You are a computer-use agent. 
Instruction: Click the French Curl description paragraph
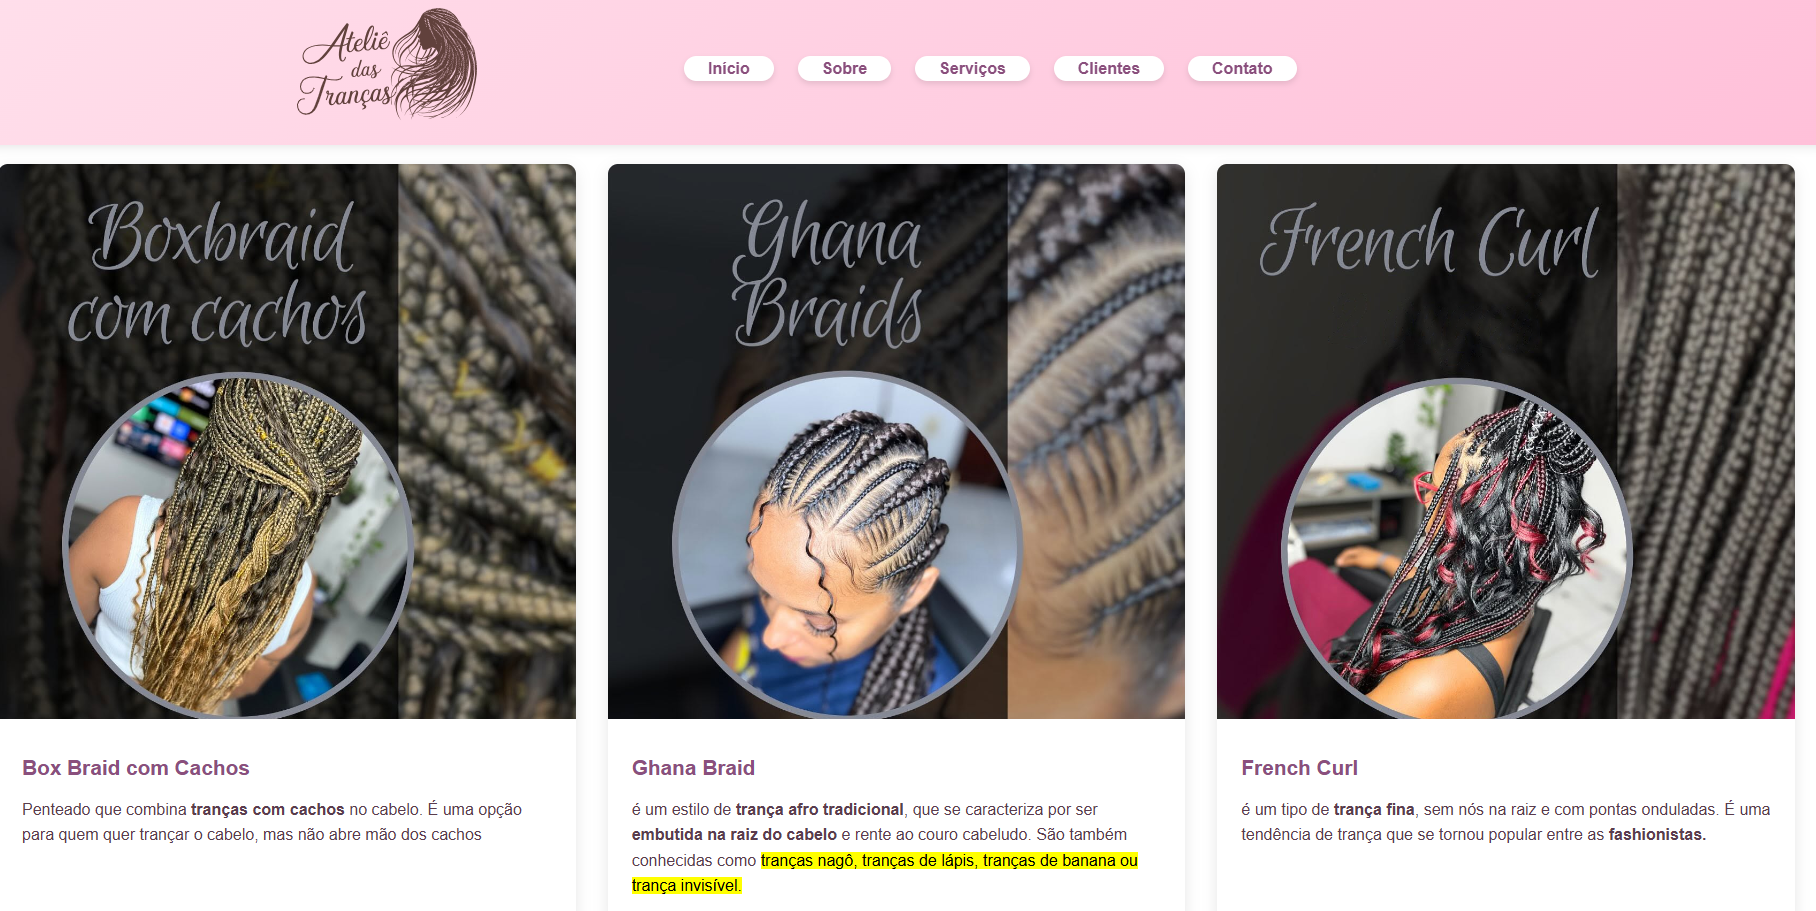[x=1505, y=822]
